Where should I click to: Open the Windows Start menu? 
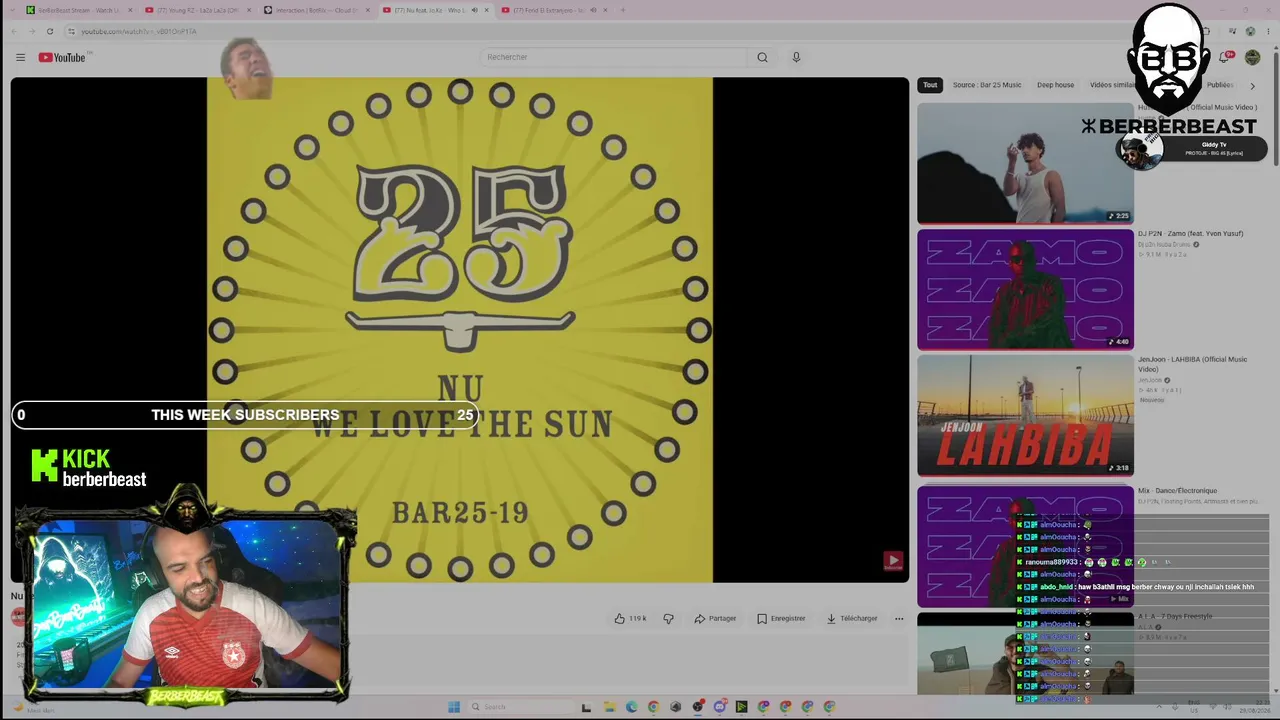coord(453,707)
